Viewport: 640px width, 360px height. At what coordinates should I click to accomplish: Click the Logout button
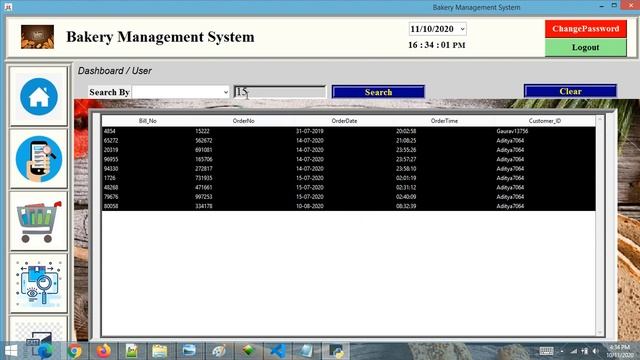click(585, 47)
